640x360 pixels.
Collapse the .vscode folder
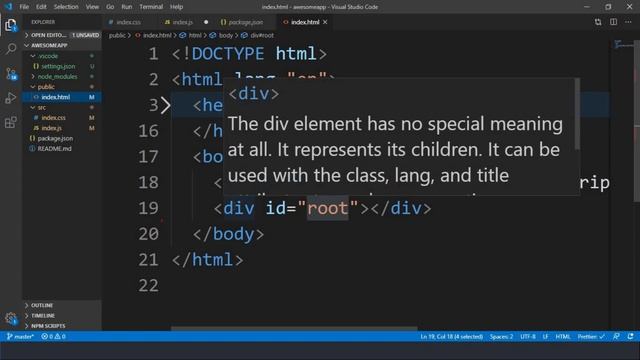coord(61,56)
